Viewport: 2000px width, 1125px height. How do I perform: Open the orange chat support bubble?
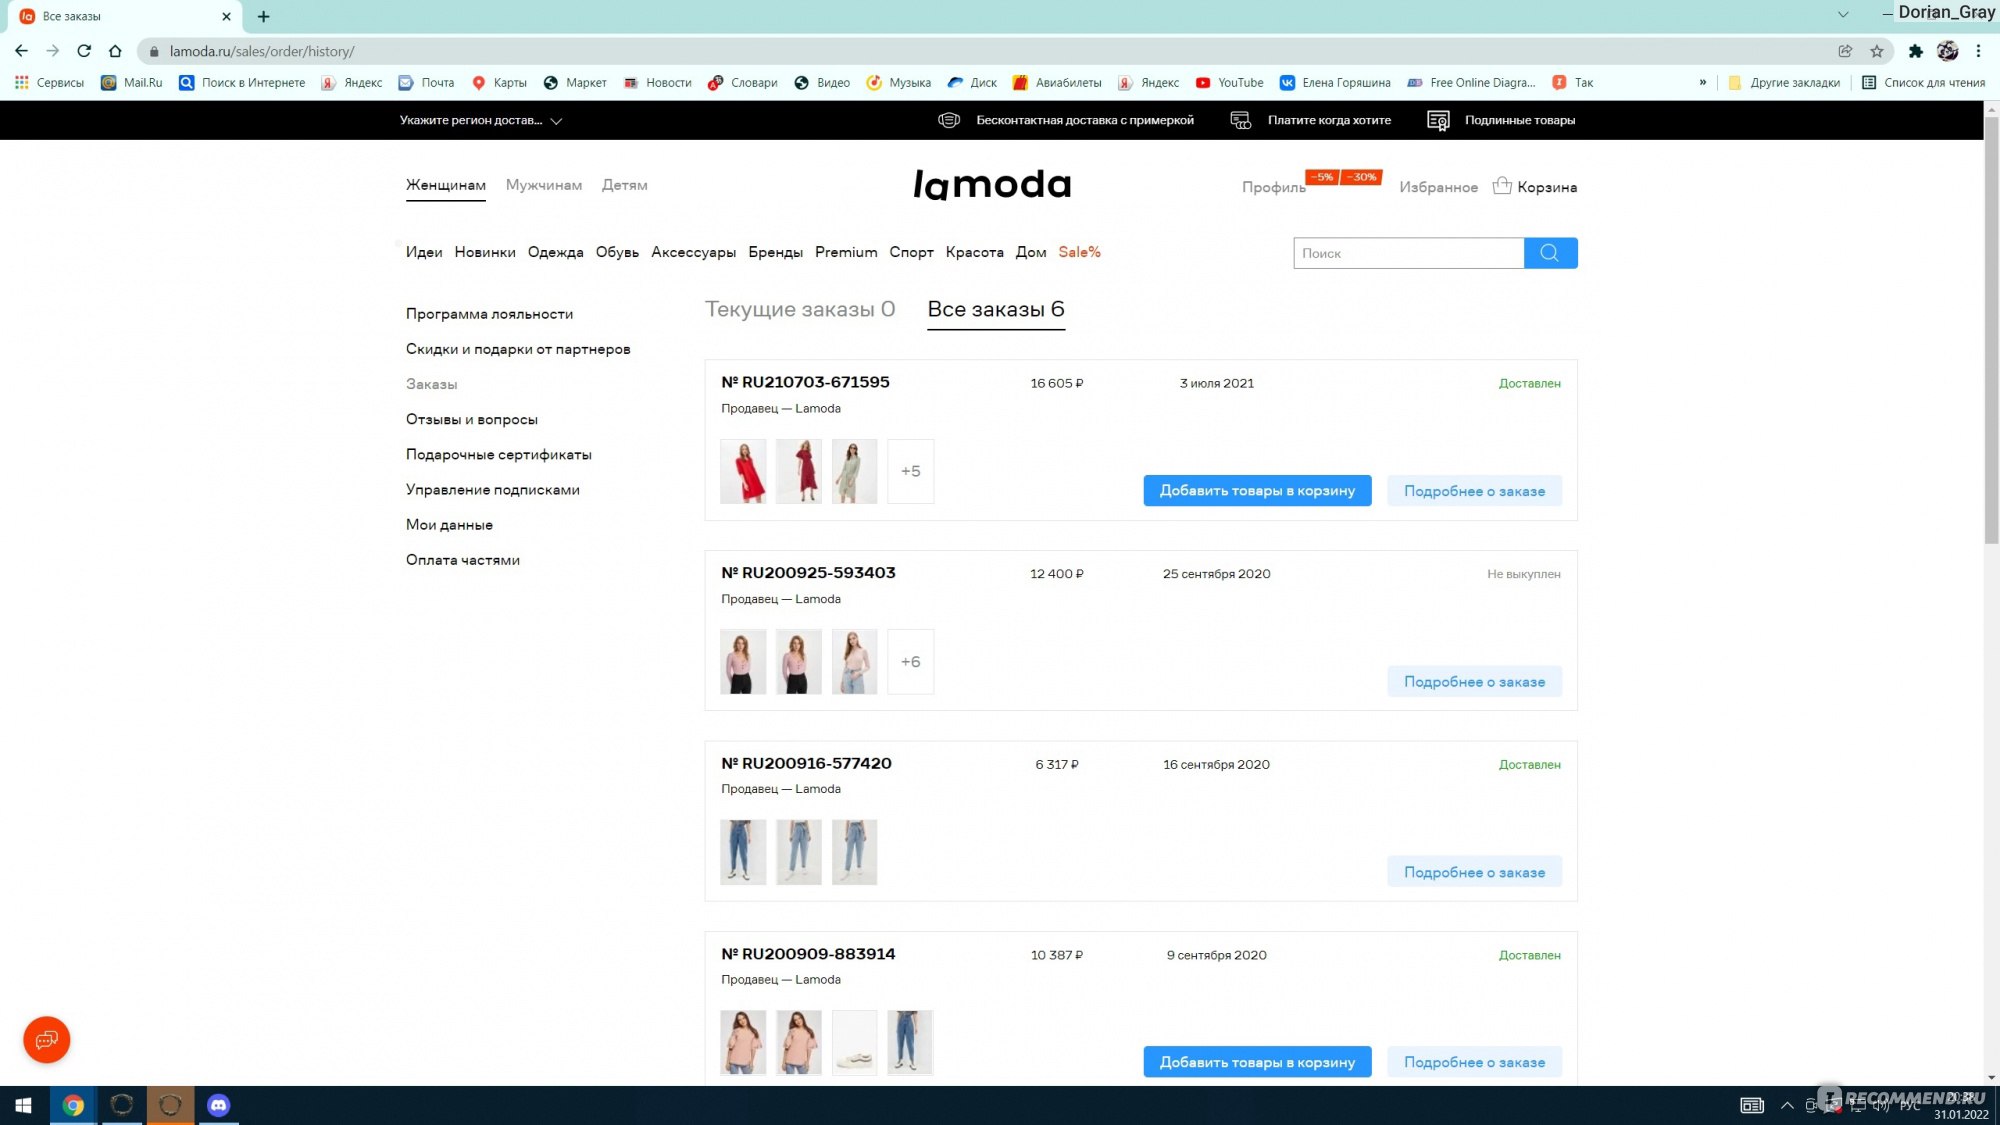coord(46,1040)
